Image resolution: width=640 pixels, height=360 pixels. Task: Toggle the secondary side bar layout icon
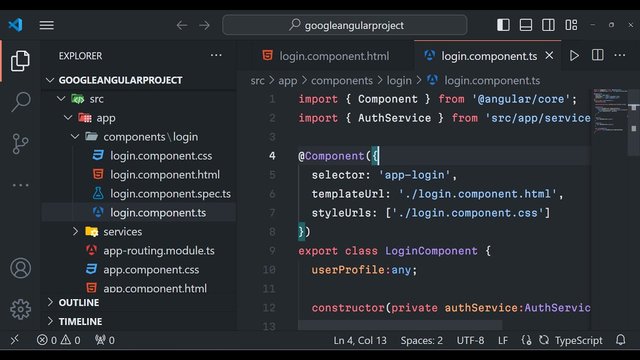548,25
